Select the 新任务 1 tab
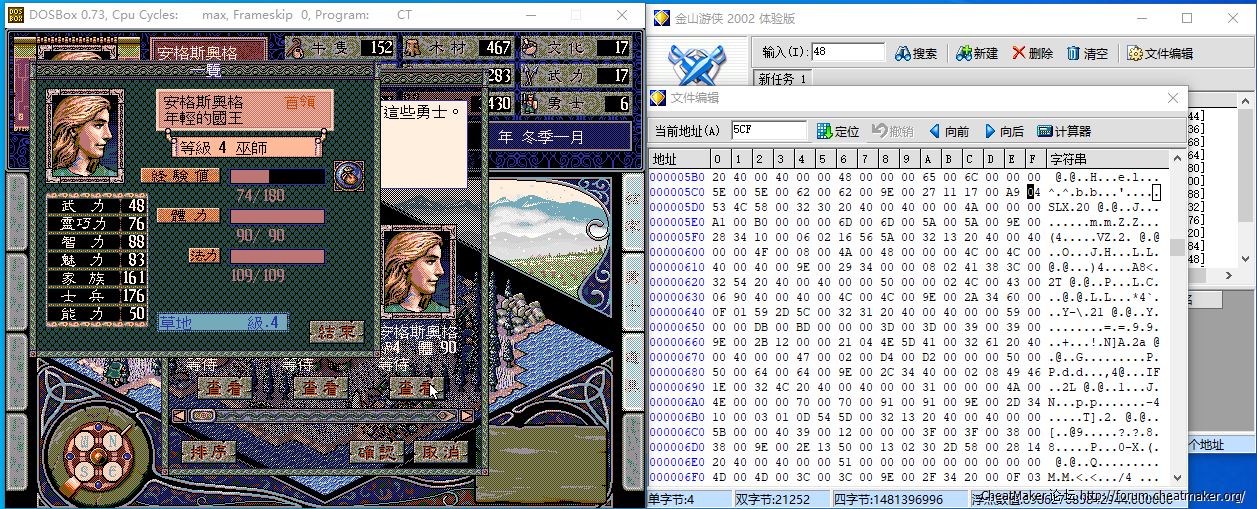This screenshot has height=509, width=1257. tap(782, 79)
